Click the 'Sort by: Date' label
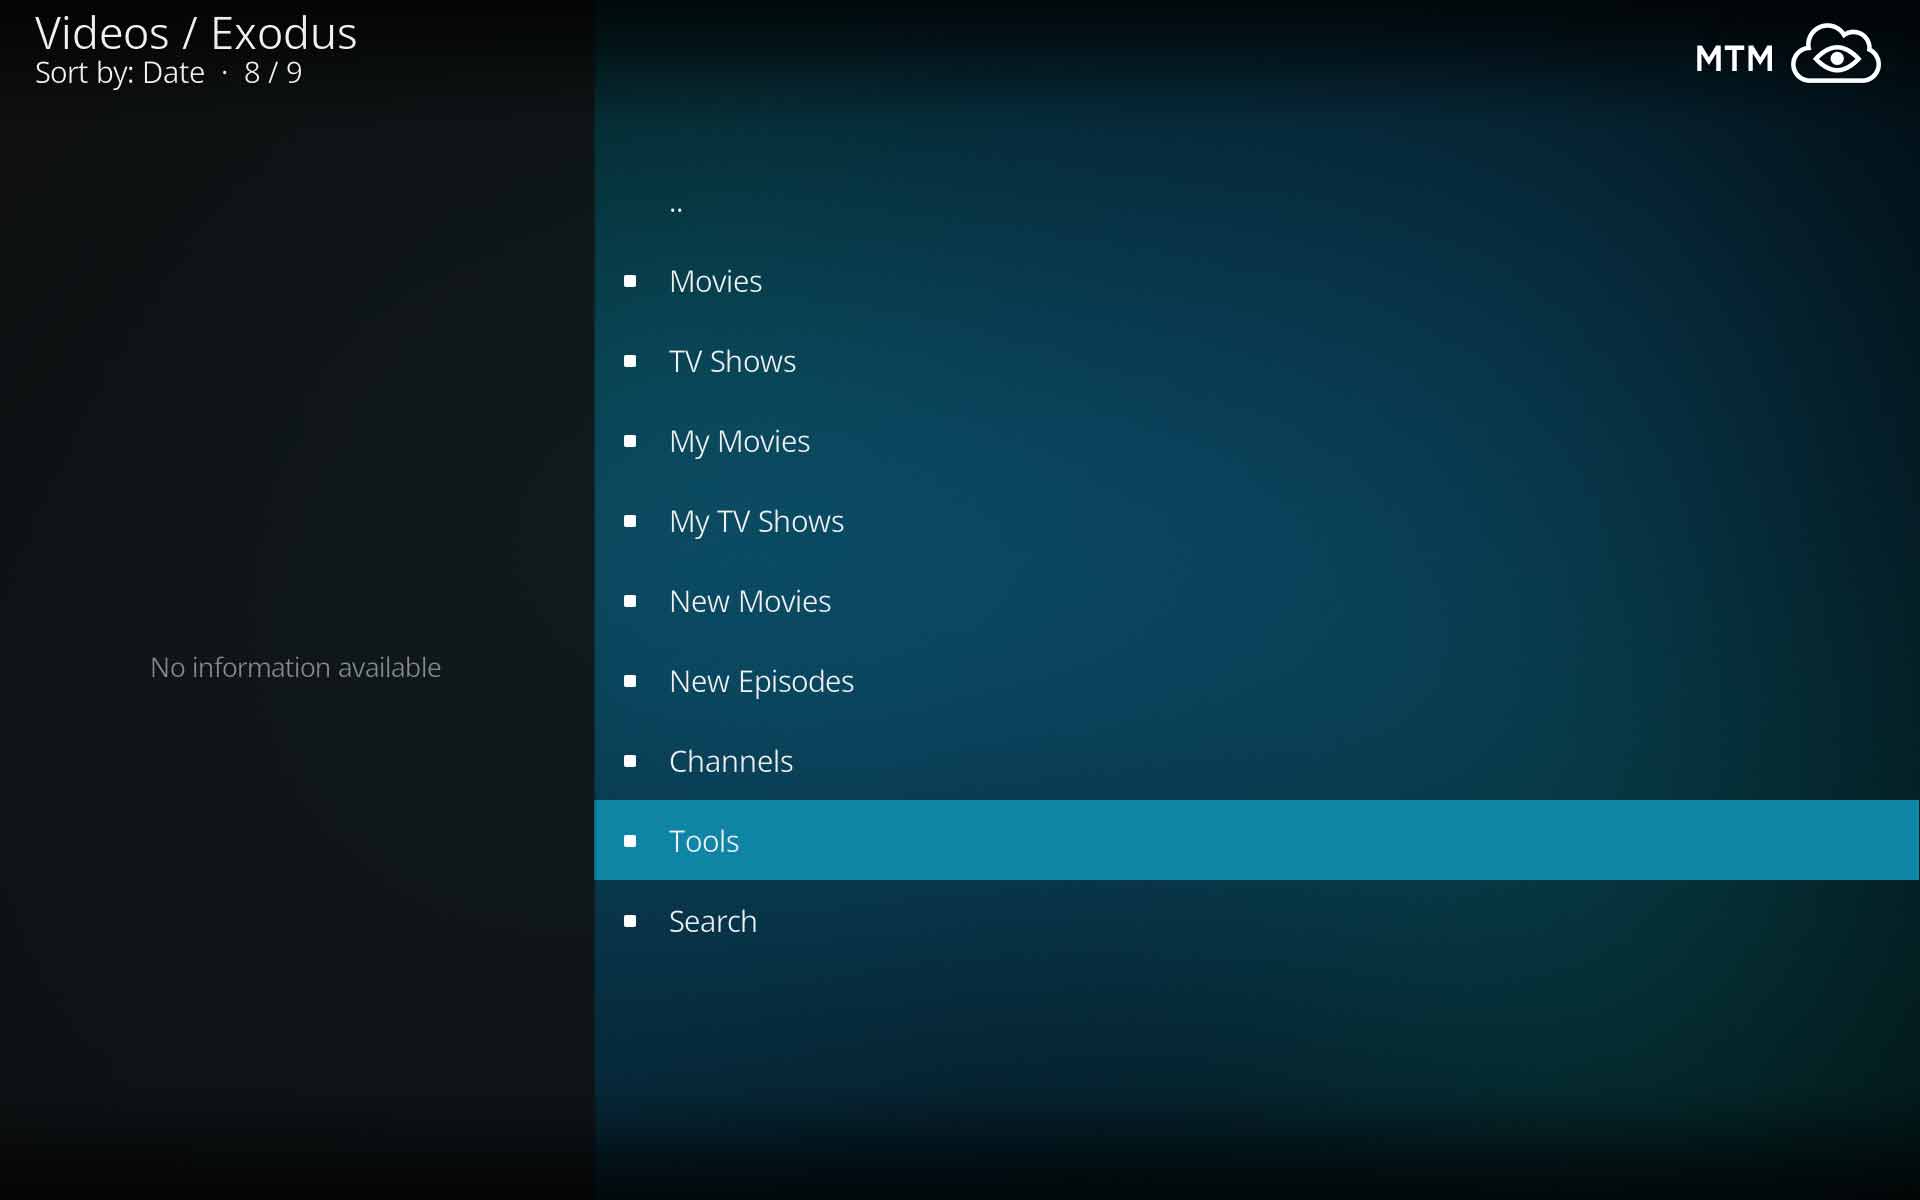Image resolution: width=1920 pixels, height=1200 pixels. point(120,73)
